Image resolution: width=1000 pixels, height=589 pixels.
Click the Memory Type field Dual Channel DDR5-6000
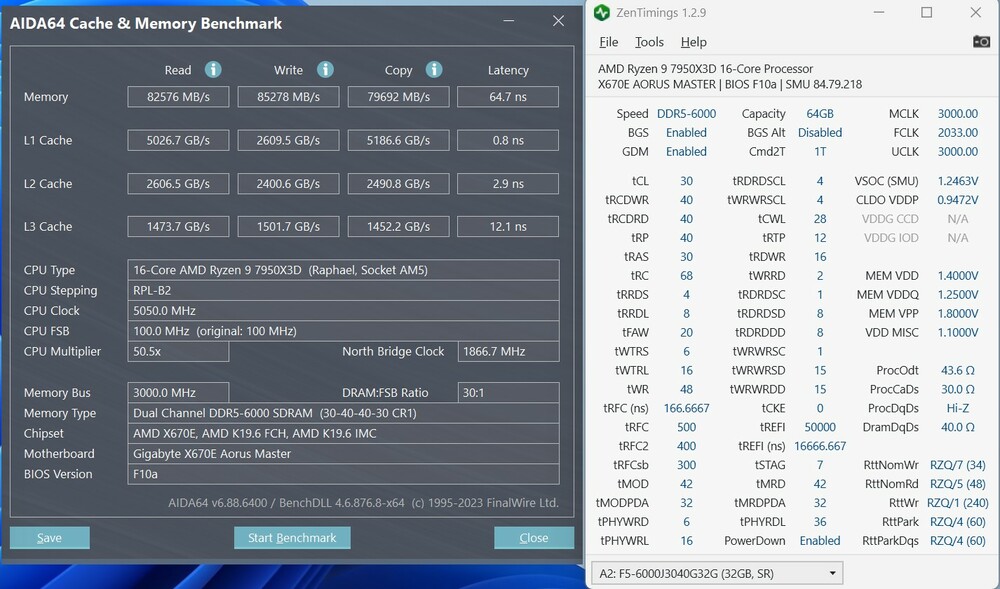click(343, 413)
